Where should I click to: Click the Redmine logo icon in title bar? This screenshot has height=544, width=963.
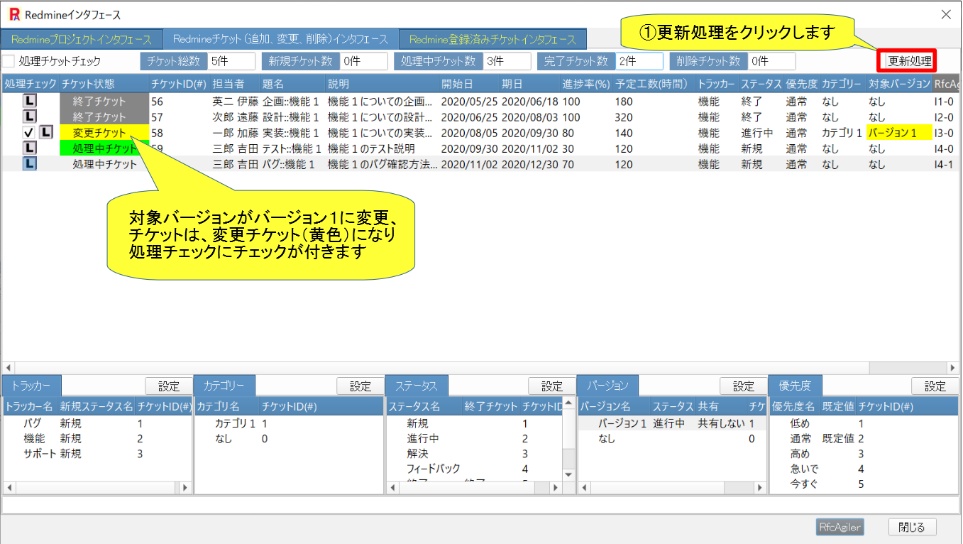[x=14, y=14]
